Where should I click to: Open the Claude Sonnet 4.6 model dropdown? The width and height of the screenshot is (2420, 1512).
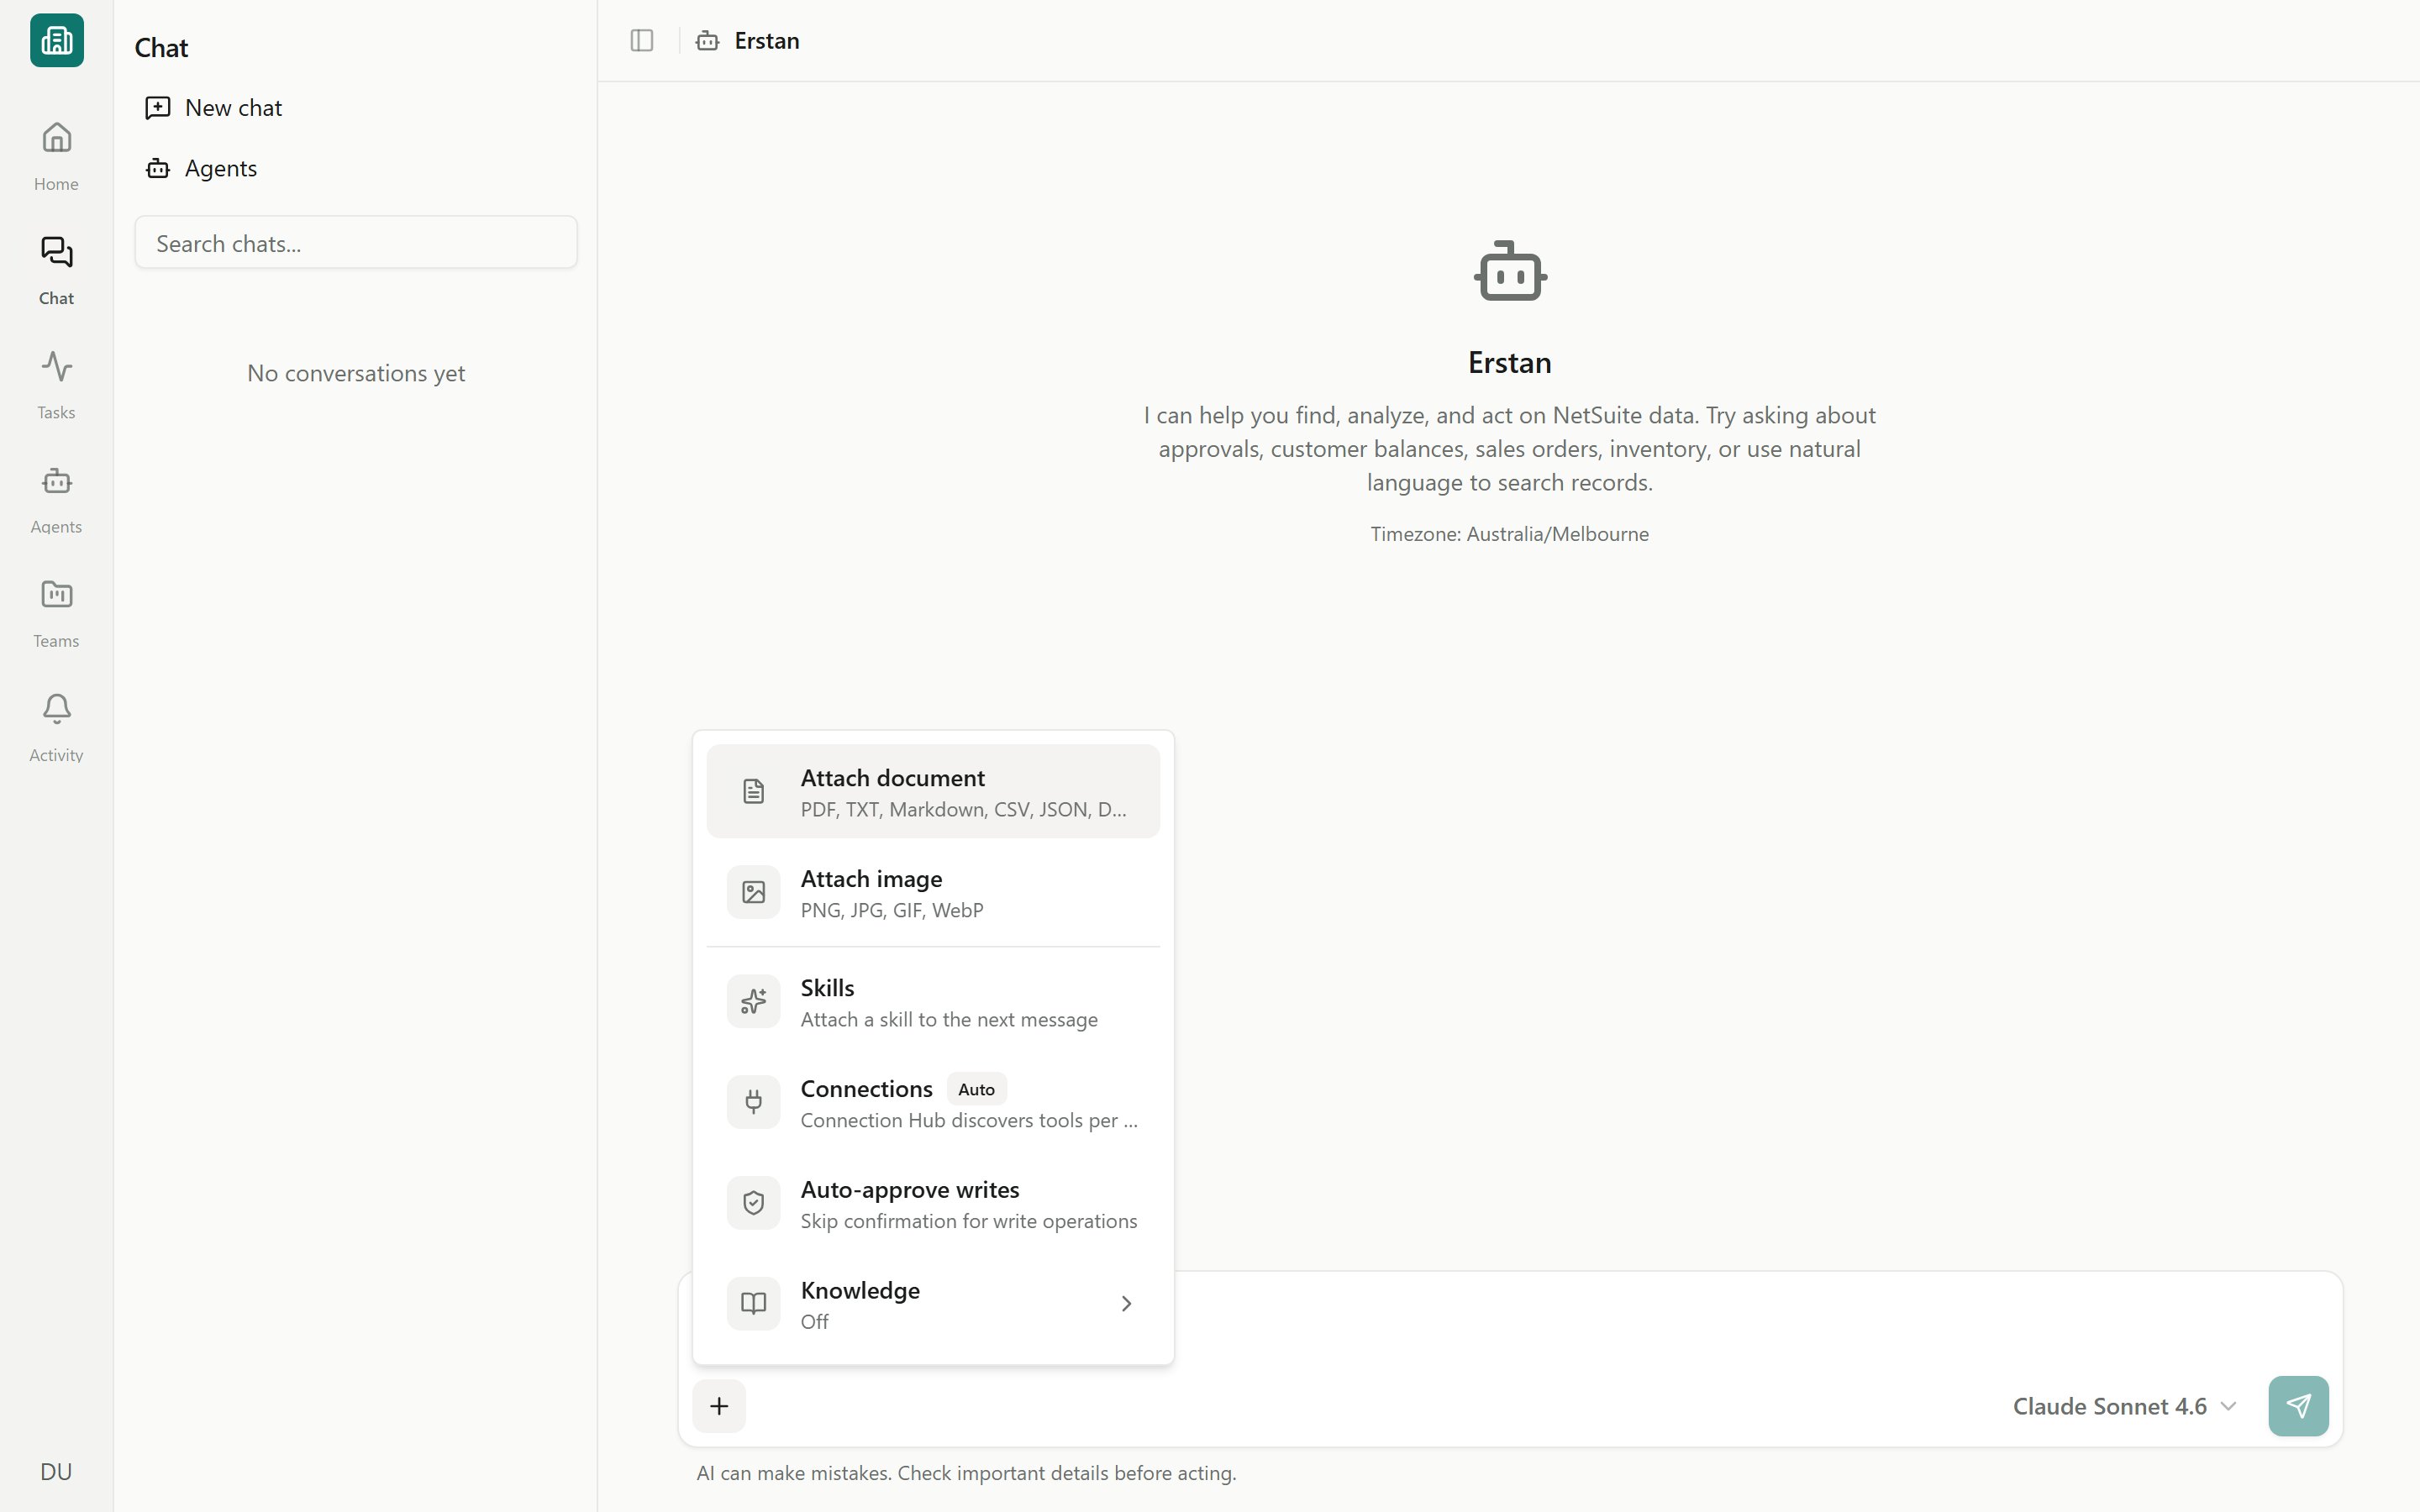2125,1406
